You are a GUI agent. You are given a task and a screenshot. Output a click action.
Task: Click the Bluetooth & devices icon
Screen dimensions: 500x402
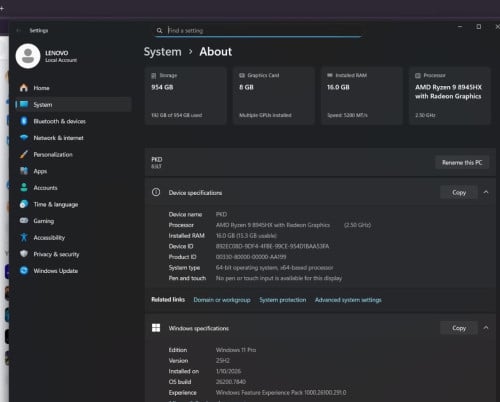24,121
